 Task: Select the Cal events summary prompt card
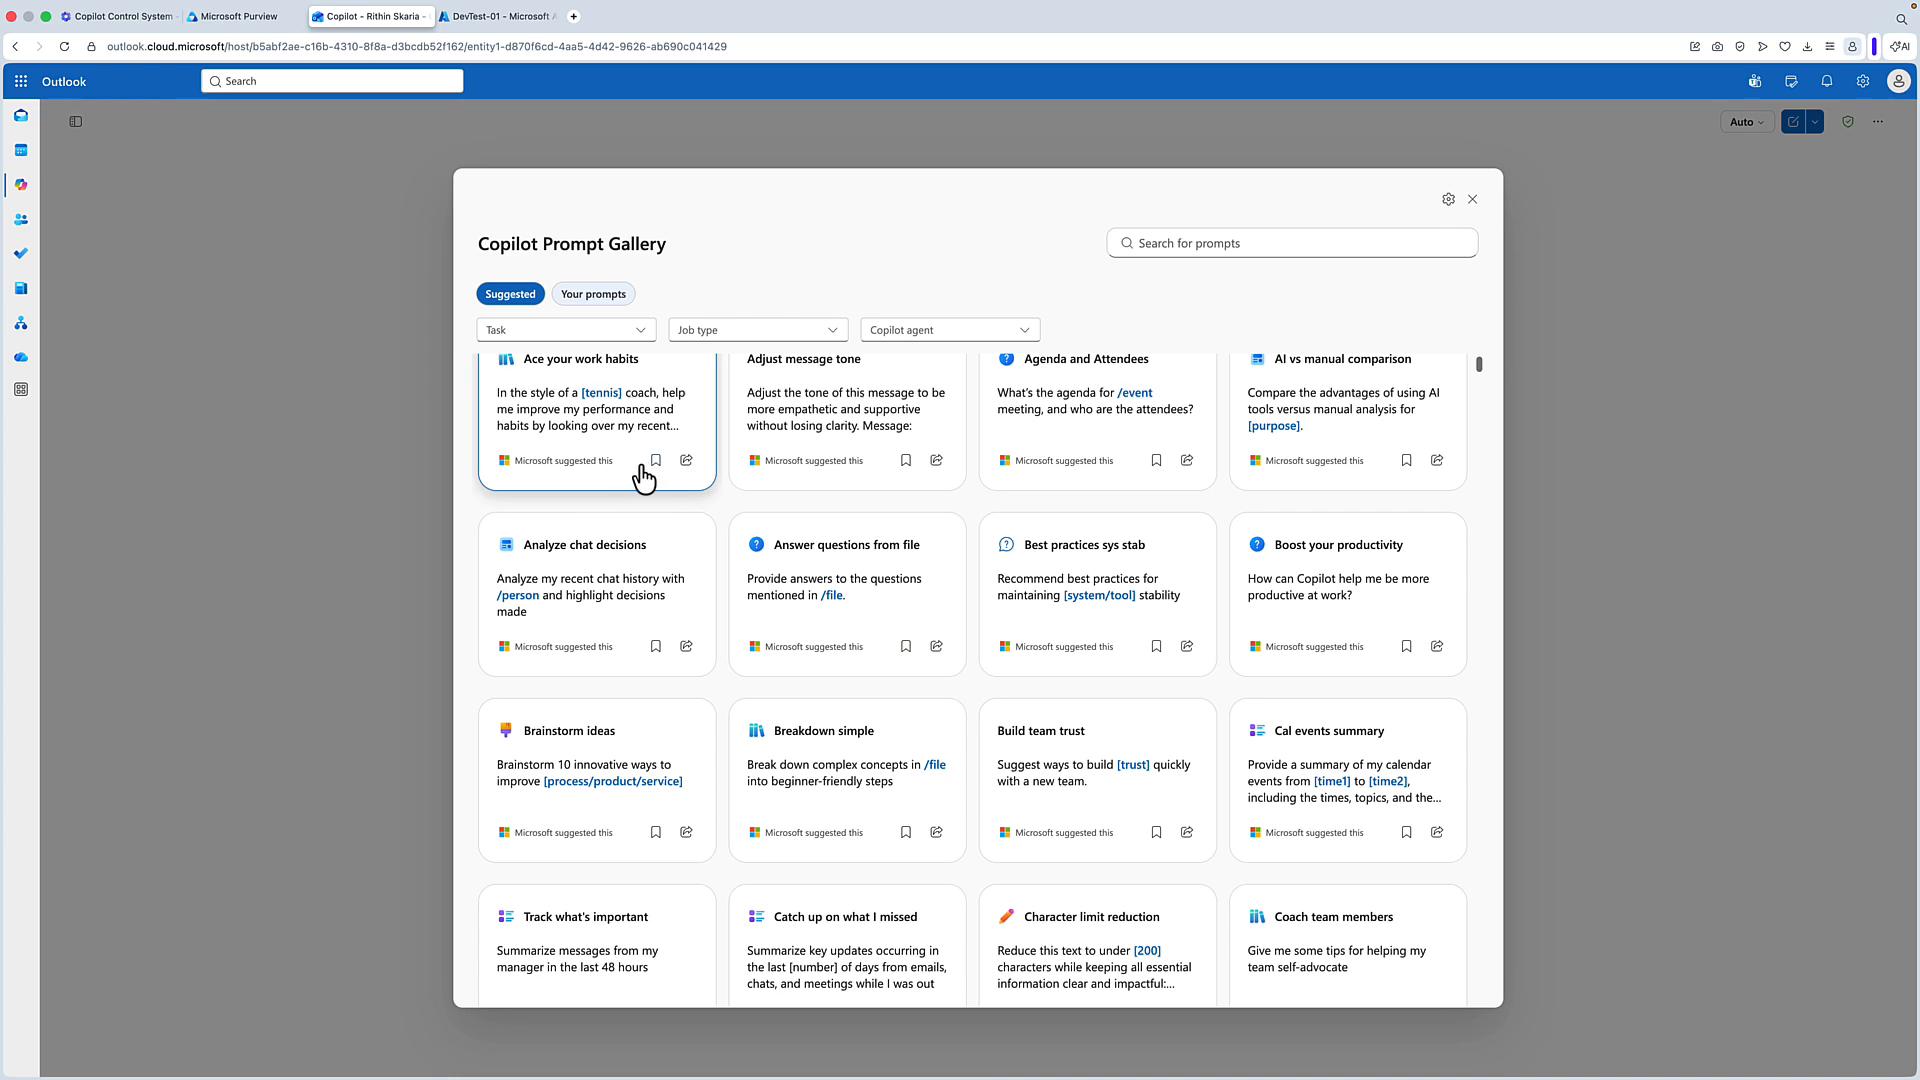click(x=1348, y=780)
